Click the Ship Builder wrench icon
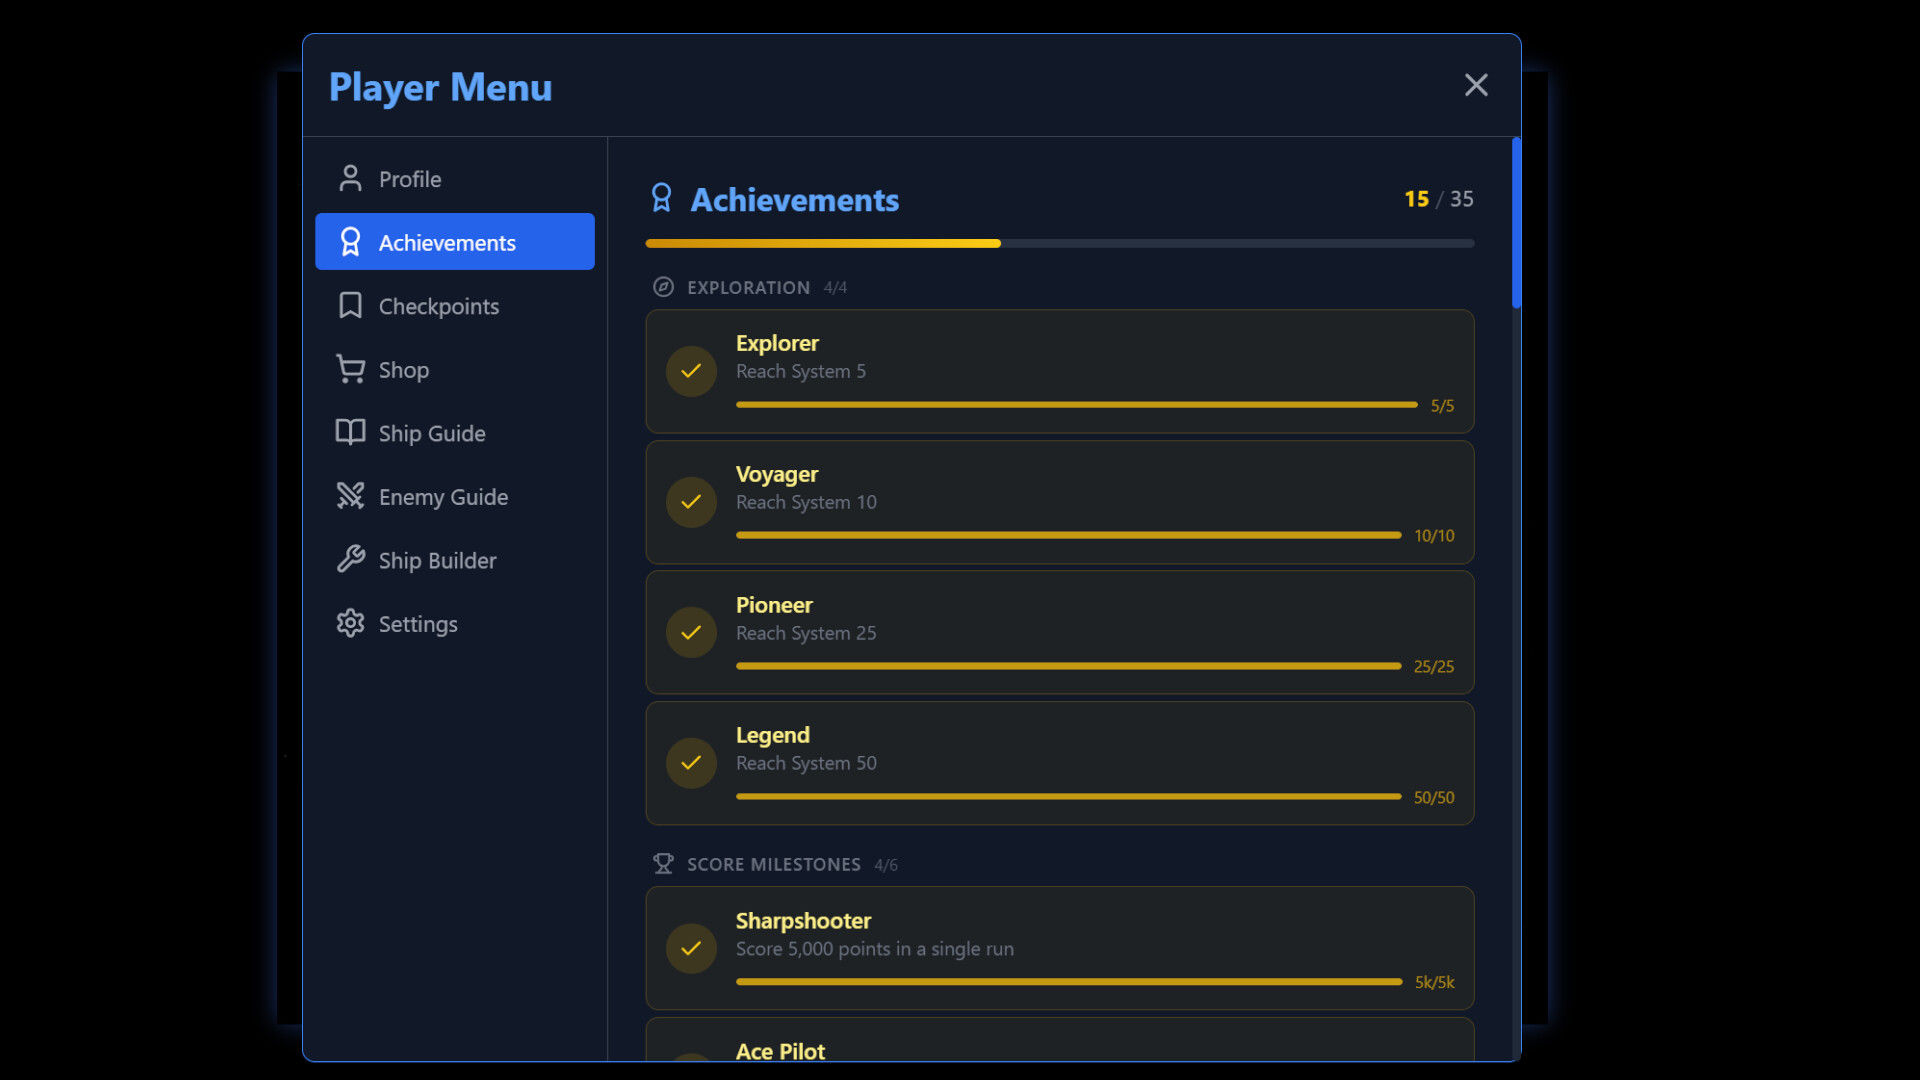This screenshot has width=1920, height=1080. [x=350, y=560]
